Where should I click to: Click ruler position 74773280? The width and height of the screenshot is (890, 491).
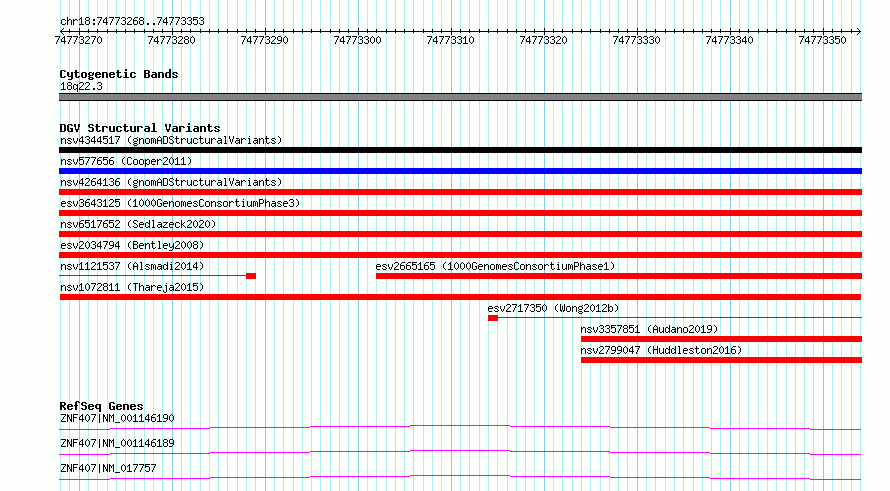pyautogui.click(x=171, y=40)
